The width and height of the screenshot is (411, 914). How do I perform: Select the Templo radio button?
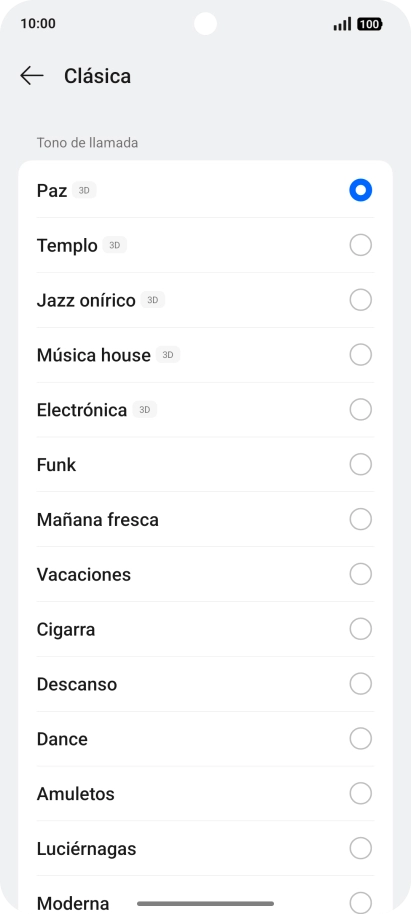click(x=360, y=245)
